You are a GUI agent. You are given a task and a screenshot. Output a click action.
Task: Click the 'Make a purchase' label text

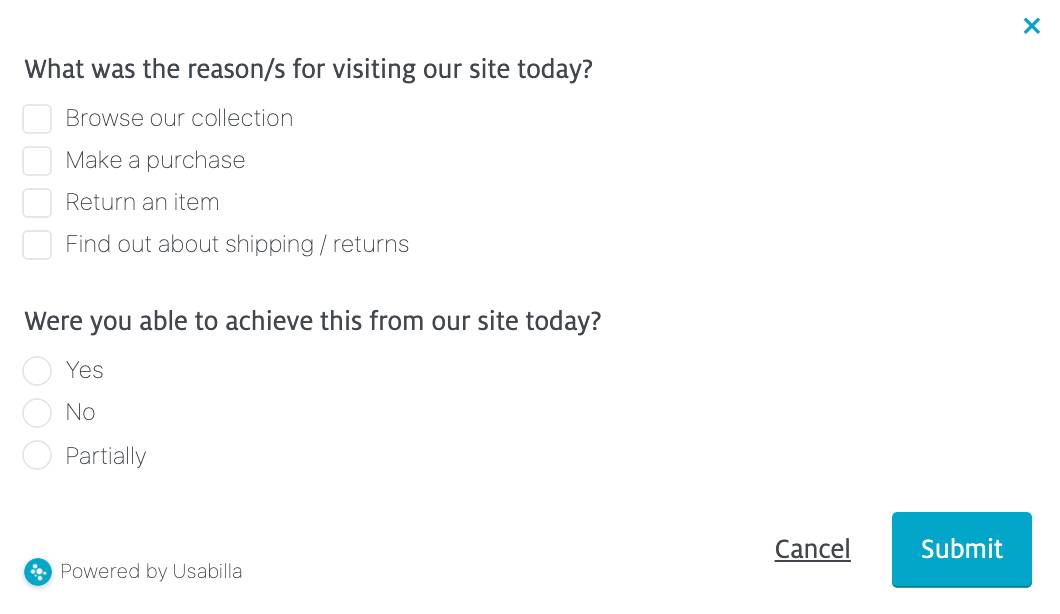click(x=155, y=160)
